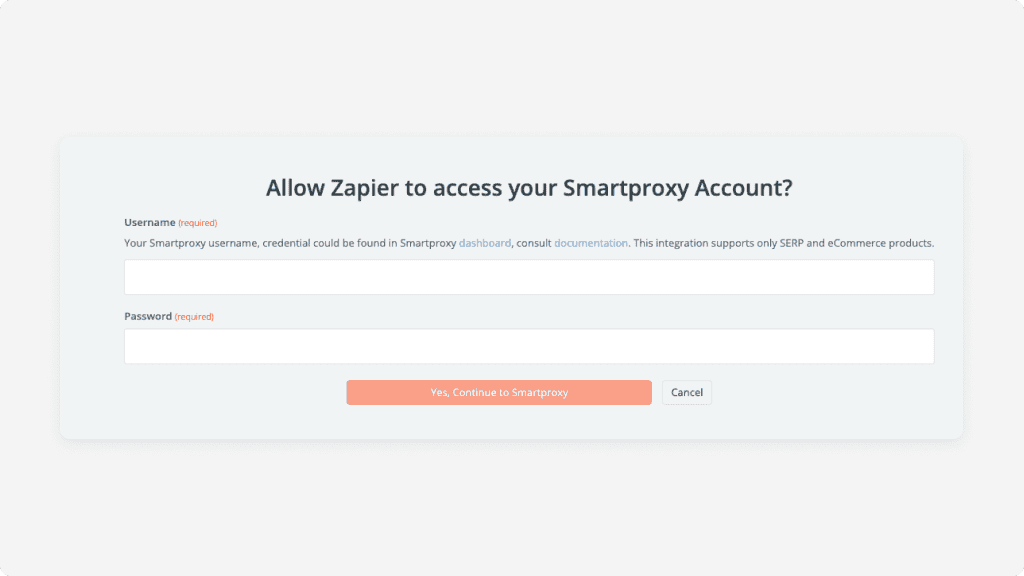Open the documentation link
The height and width of the screenshot is (576, 1024).
[x=591, y=243]
